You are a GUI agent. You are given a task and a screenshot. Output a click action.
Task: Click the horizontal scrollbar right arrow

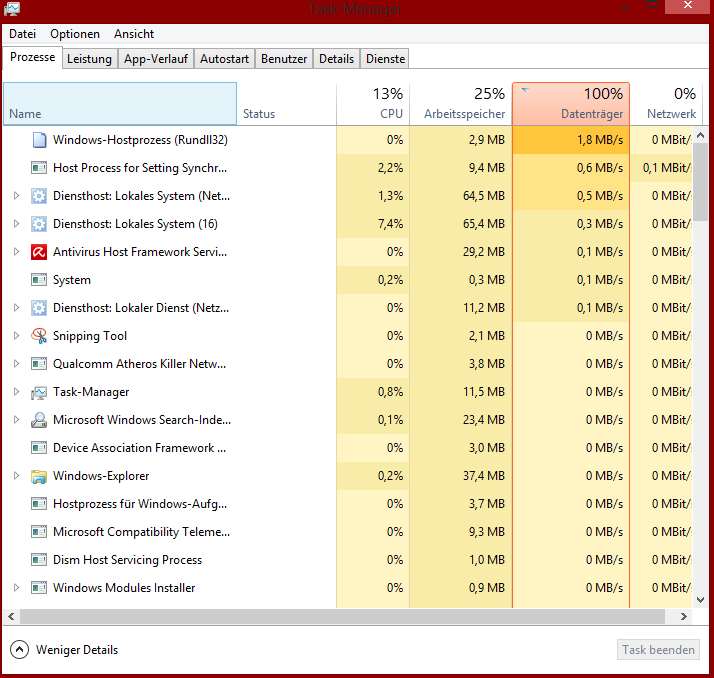click(683, 617)
